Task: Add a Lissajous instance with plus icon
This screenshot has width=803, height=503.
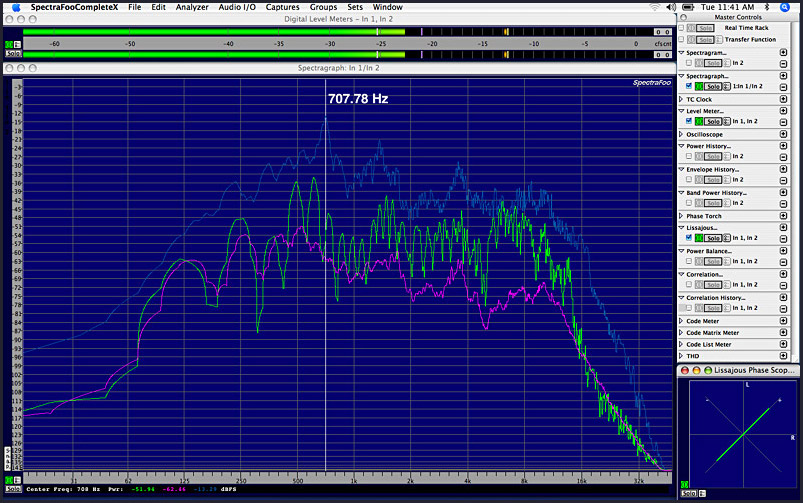Action: (783, 227)
